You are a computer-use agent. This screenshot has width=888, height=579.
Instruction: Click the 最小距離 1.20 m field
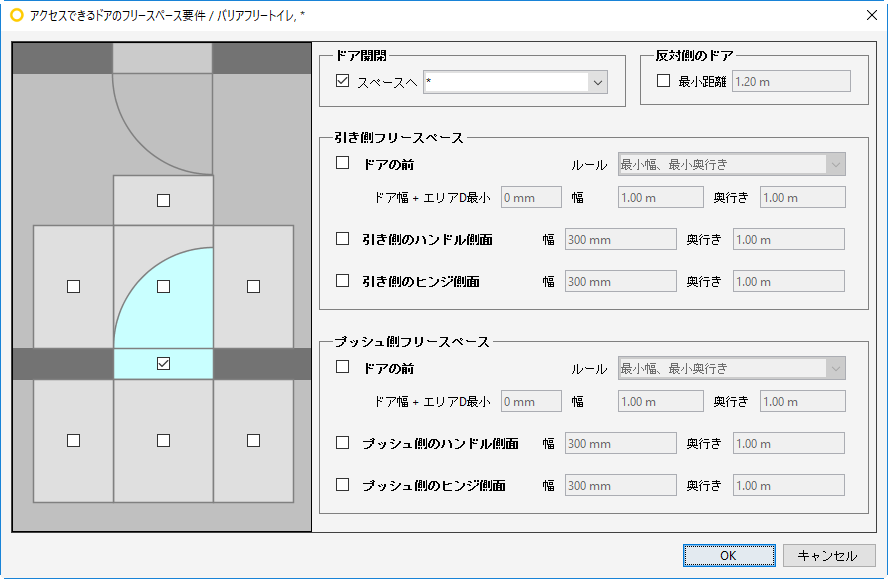tap(791, 82)
